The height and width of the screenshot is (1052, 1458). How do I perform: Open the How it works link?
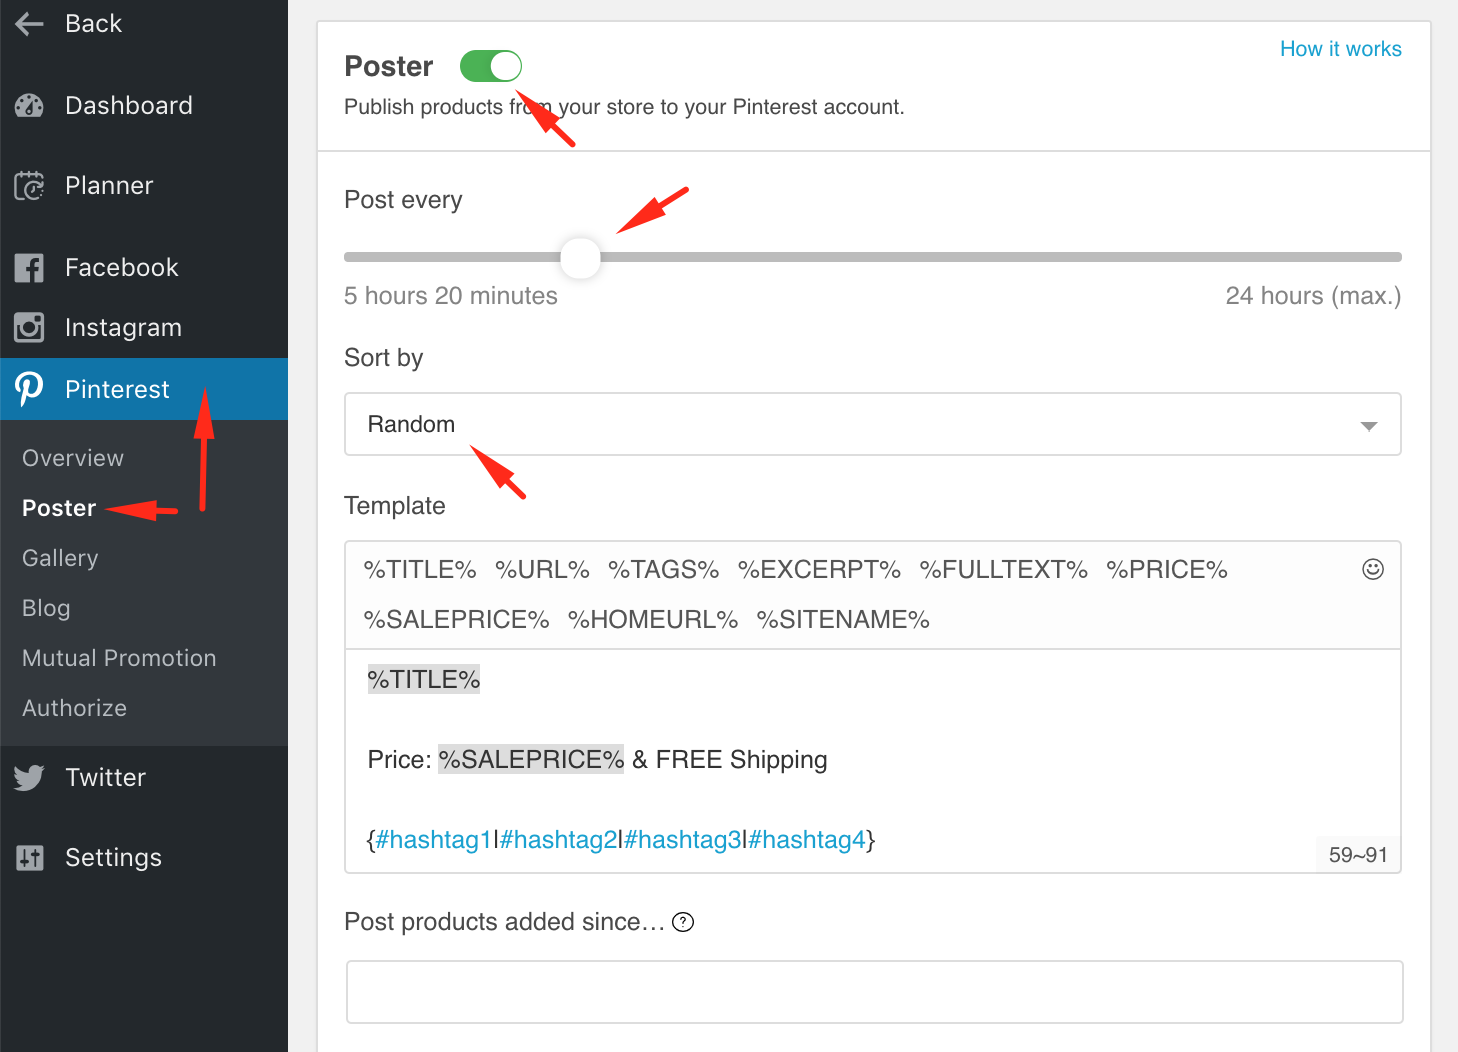pos(1340,48)
